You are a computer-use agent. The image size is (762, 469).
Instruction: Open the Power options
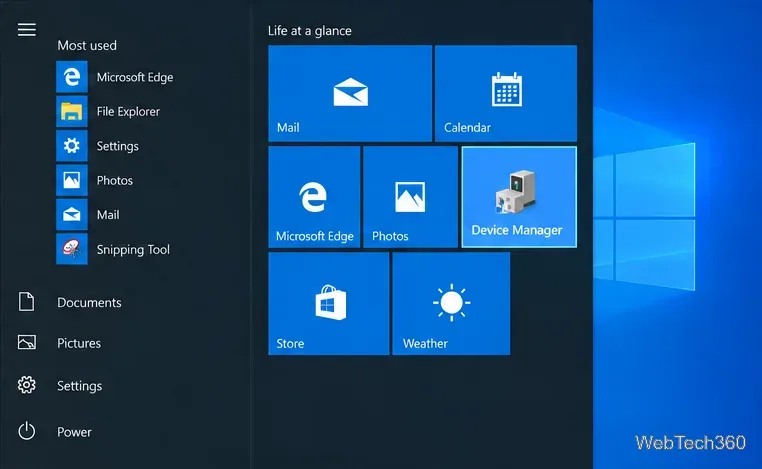click(x=54, y=432)
